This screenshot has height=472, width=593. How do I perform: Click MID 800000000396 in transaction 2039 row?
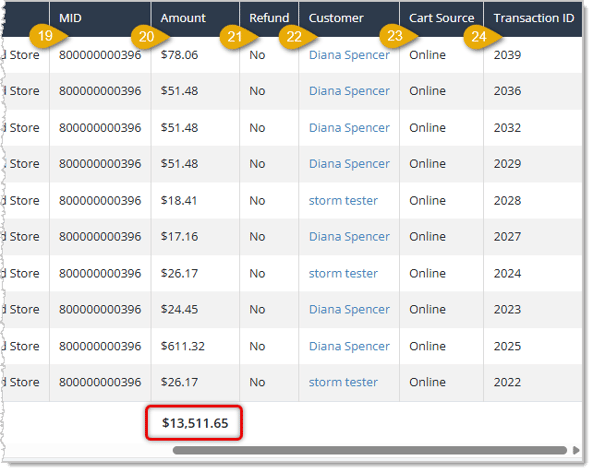pos(100,55)
